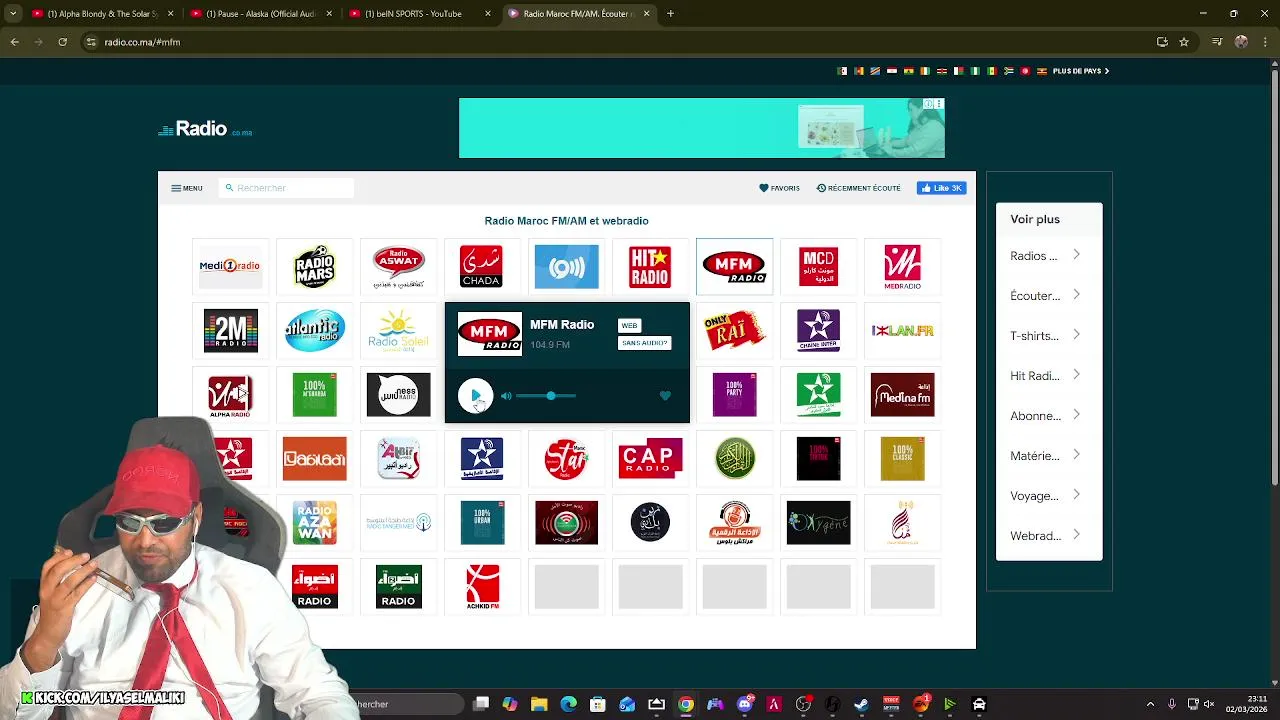
Task: Open the 100% Classic station
Action: tap(902, 458)
